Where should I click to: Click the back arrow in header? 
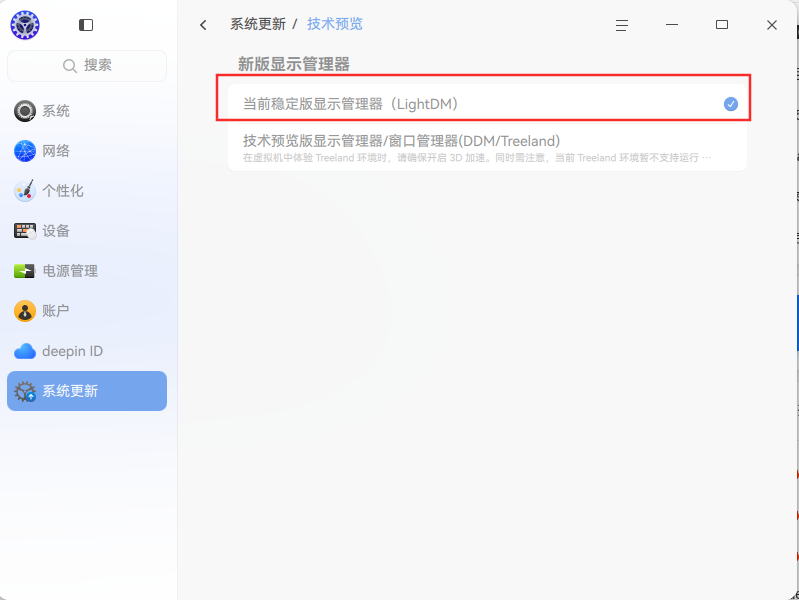click(x=203, y=25)
